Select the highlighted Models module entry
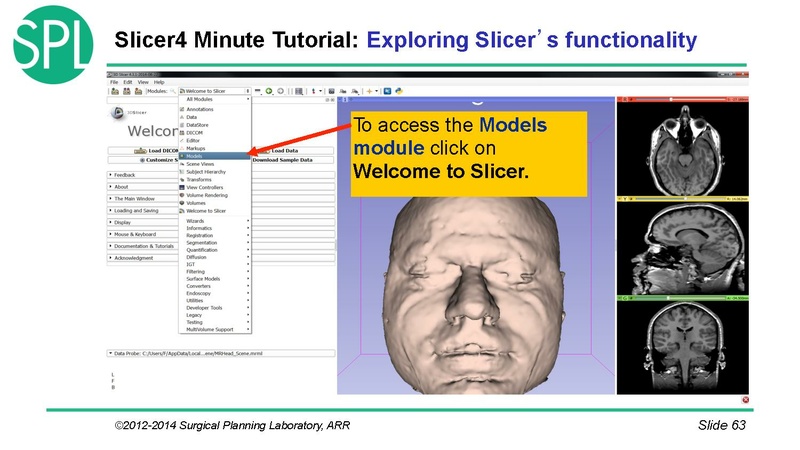The image size is (800, 450). (215, 156)
